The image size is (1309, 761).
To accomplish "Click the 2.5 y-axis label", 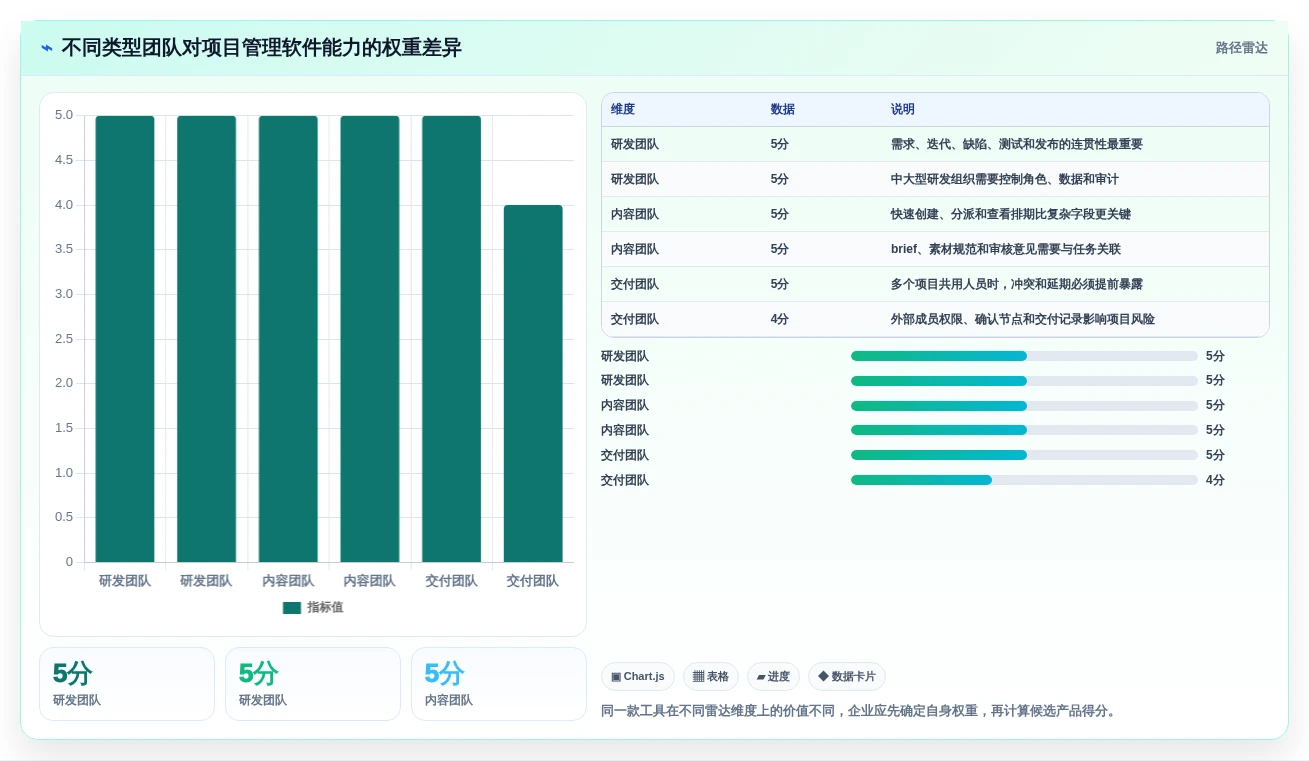I will (x=64, y=339).
